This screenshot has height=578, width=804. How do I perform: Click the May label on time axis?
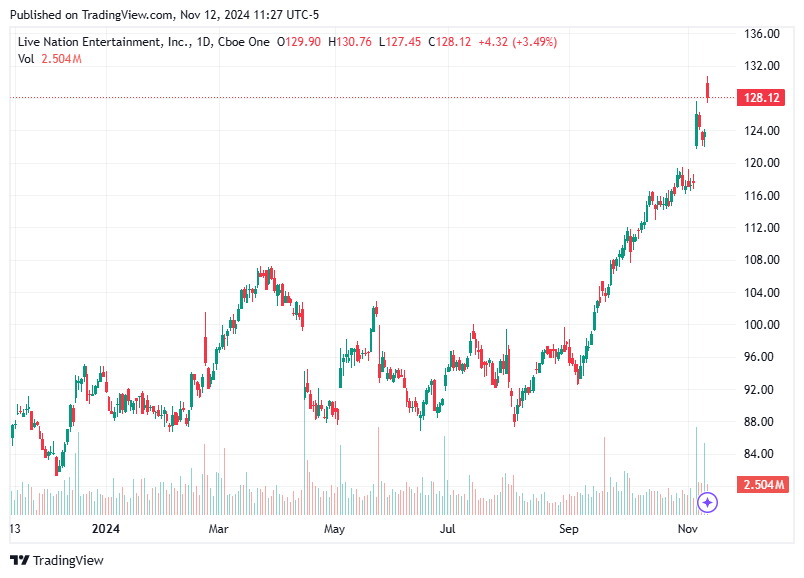pyautogui.click(x=334, y=529)
